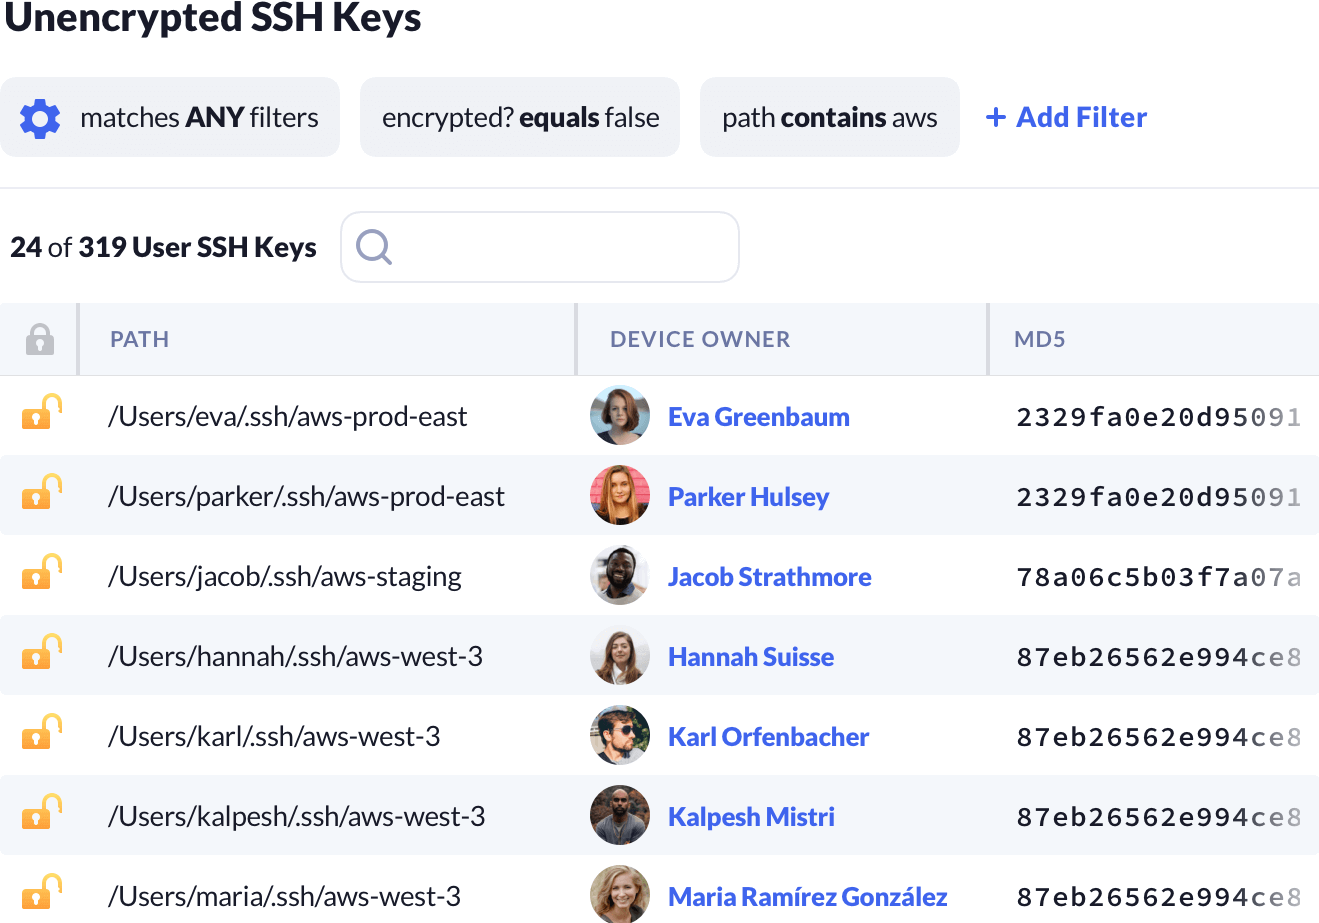Image resolution: width=1319 pixels, height=923 pixels.
Task: Click the Add Filter button
Action: click(1066, 118)
